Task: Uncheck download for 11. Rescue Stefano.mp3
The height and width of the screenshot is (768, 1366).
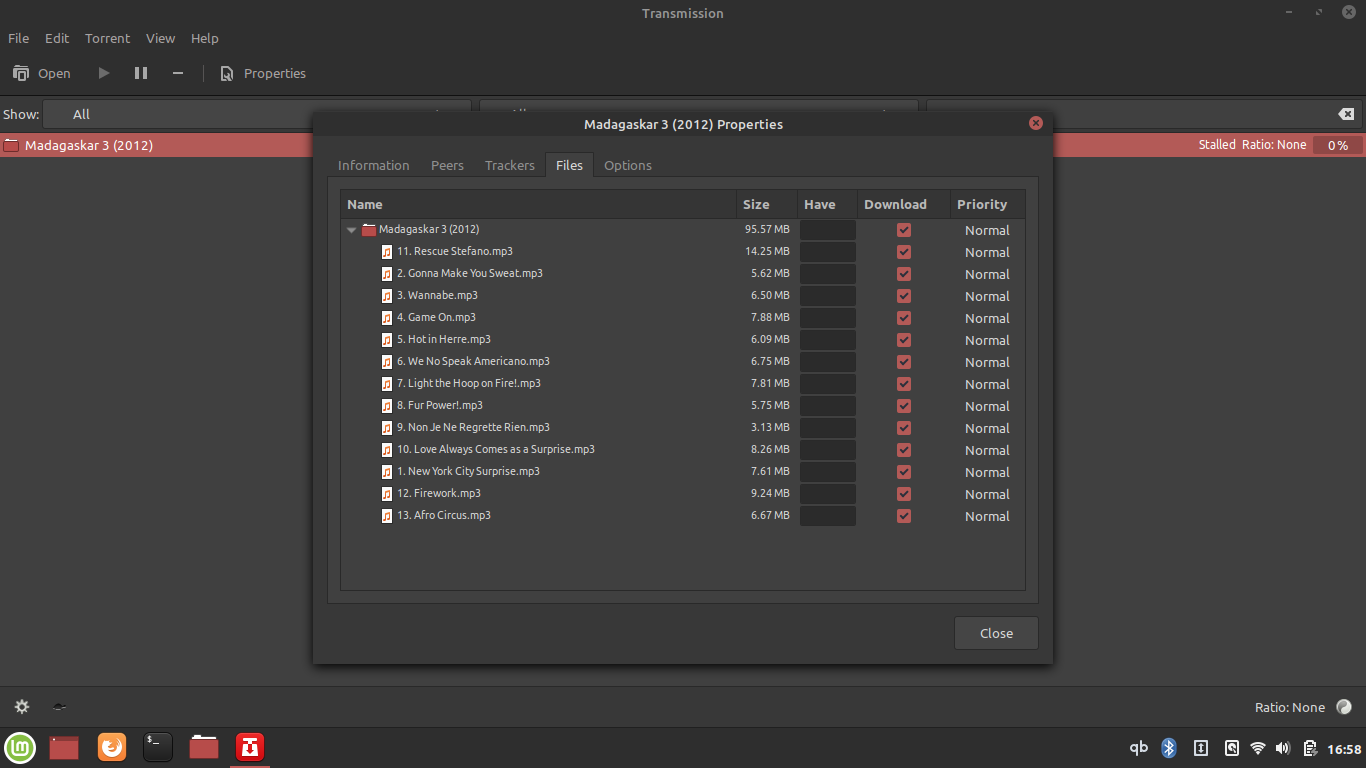Action: (904, 252)
